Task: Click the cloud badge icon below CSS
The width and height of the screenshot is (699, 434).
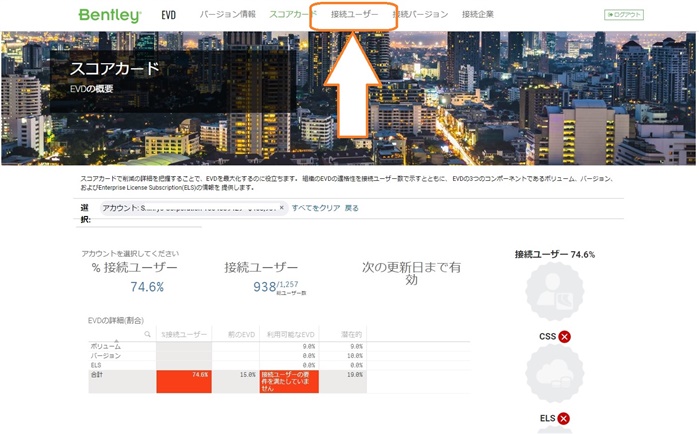Action: point(555,373)
